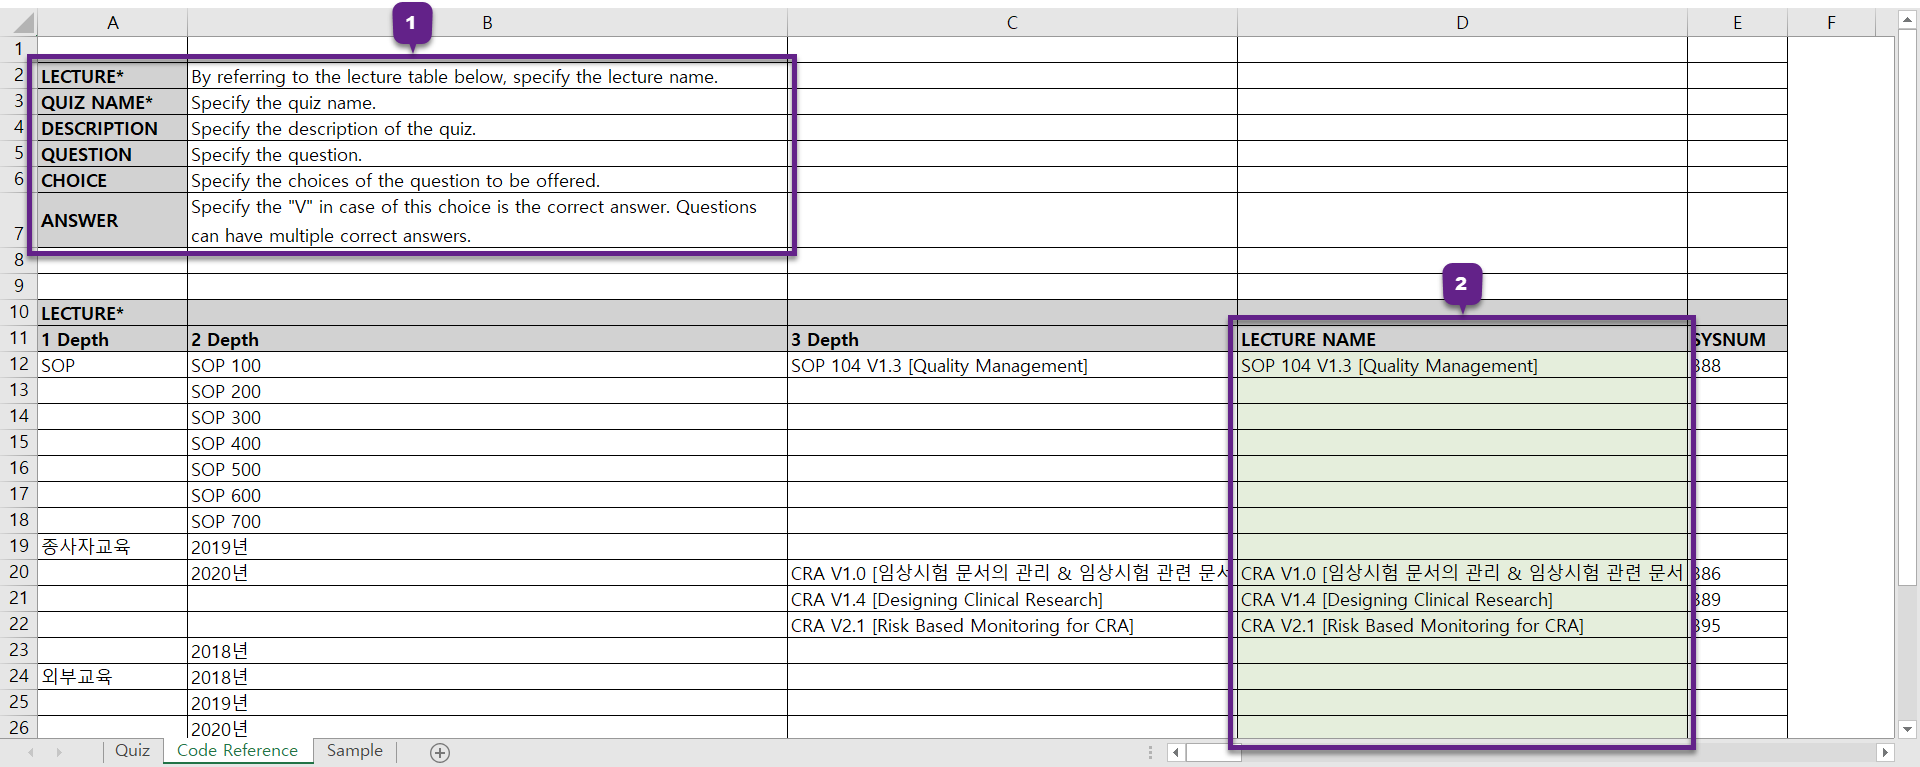The height and width of the screenshot is (767, 1920).
Task: Open the Sample sheet tab
Action: pos(354,751)
